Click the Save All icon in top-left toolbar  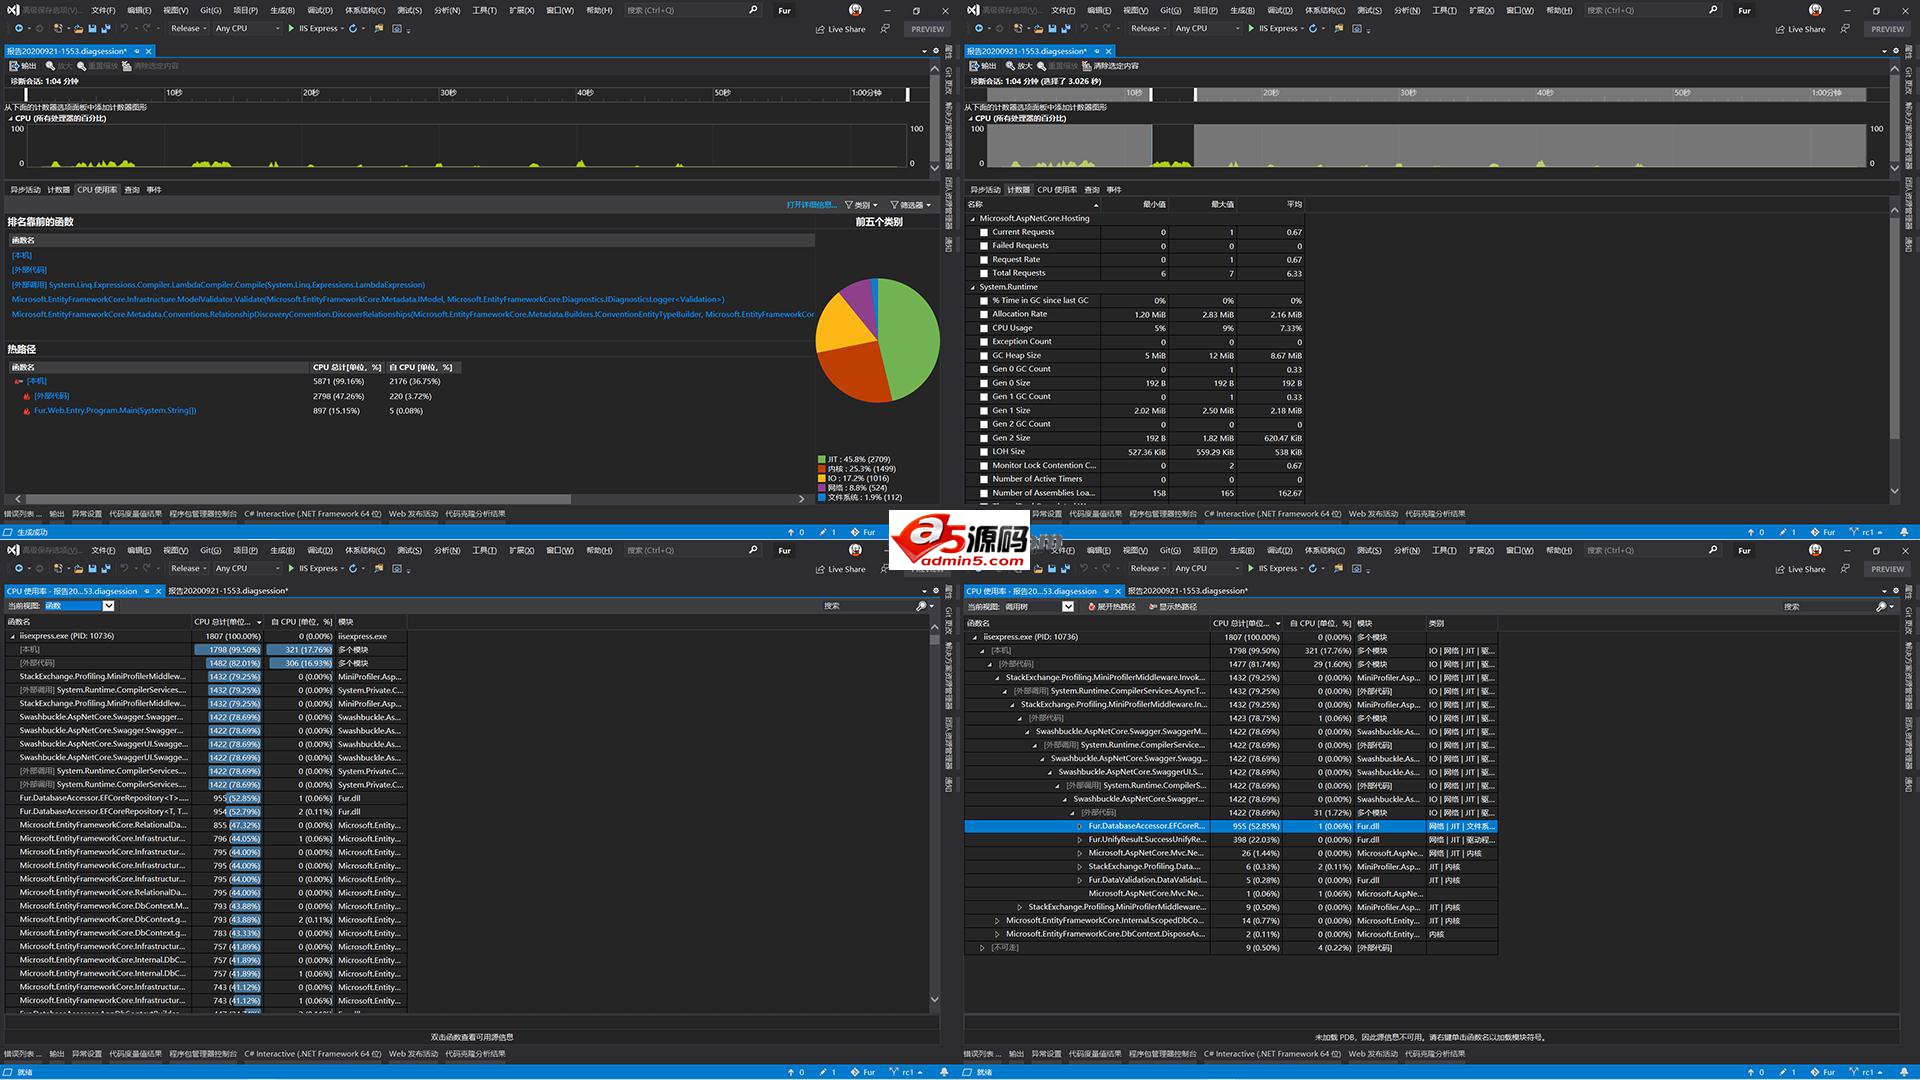coord(104,28)
